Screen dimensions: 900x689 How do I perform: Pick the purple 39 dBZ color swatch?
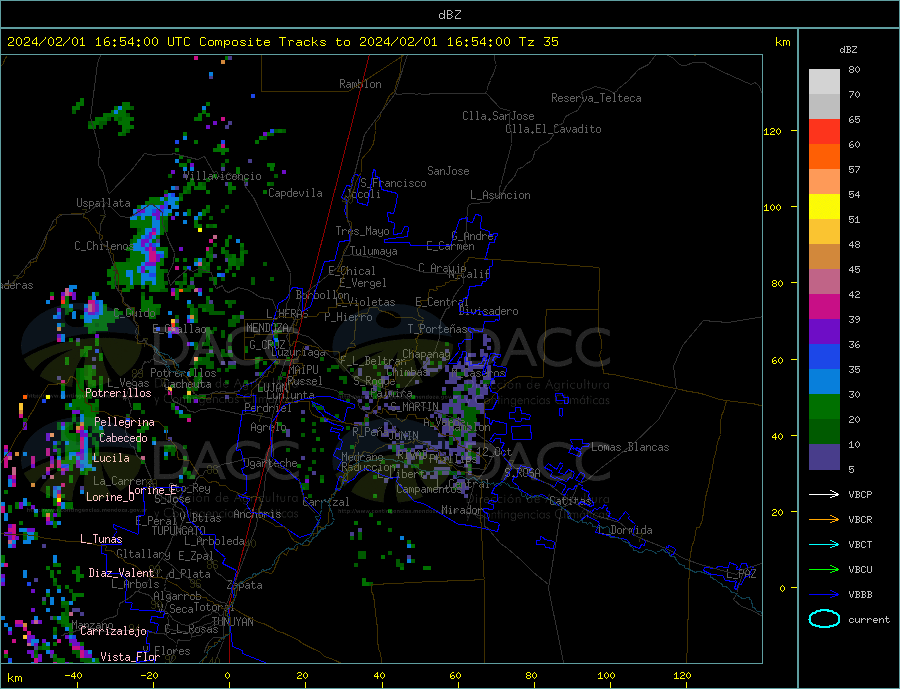pos(824,332)
